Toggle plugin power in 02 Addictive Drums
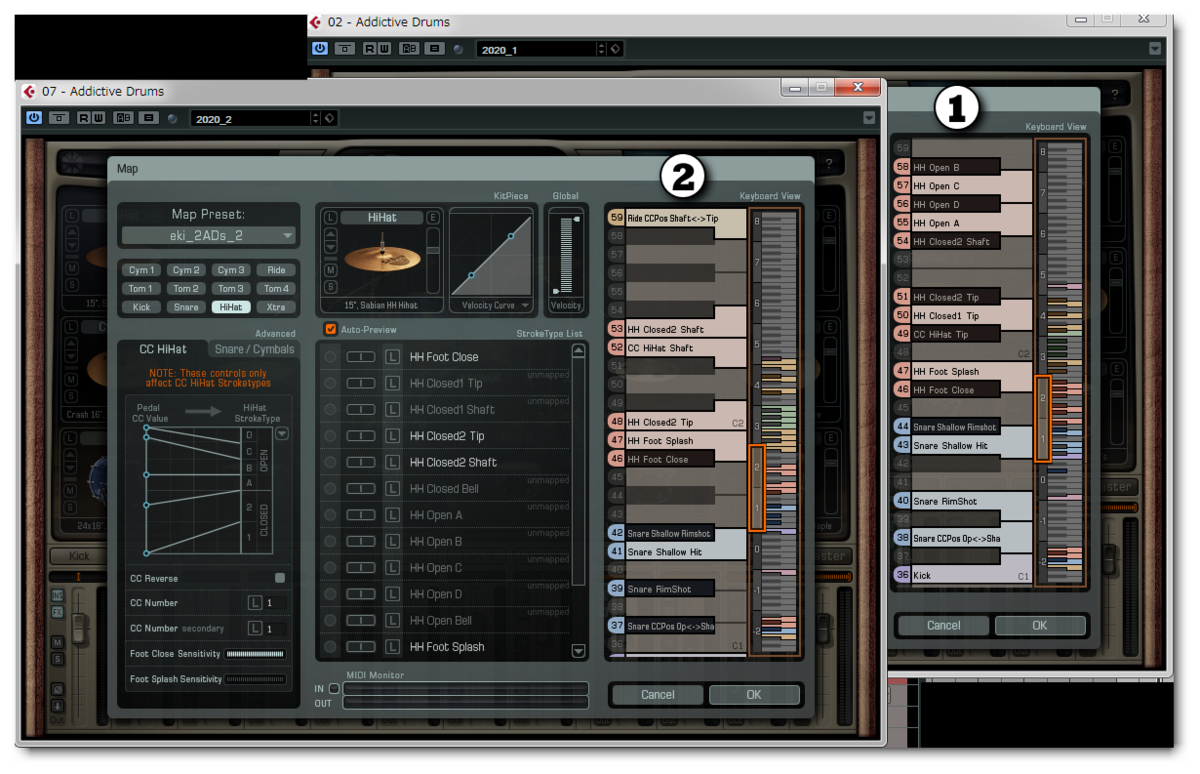1200x774 pixels. tap(320, 48)
